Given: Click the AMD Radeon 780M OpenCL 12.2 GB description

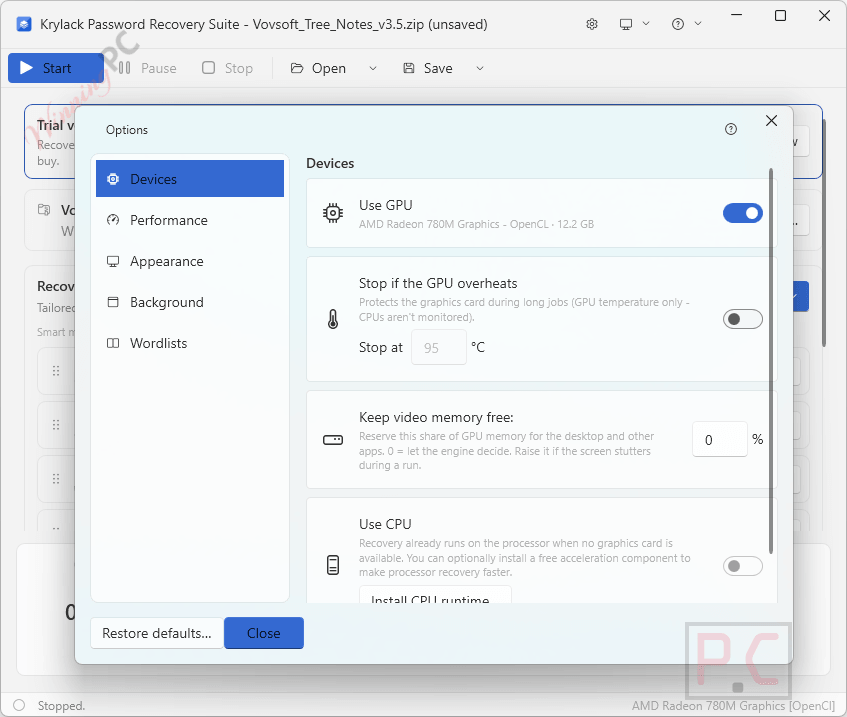Looking at the screenshot, I should pos(476,224).
